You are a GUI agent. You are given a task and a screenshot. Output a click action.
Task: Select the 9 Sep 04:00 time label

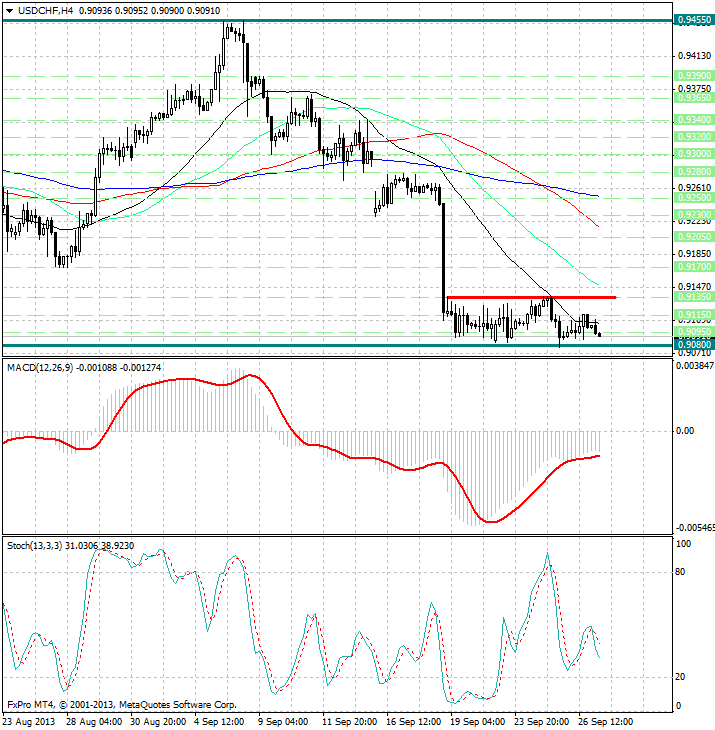(x=283, y=722)
